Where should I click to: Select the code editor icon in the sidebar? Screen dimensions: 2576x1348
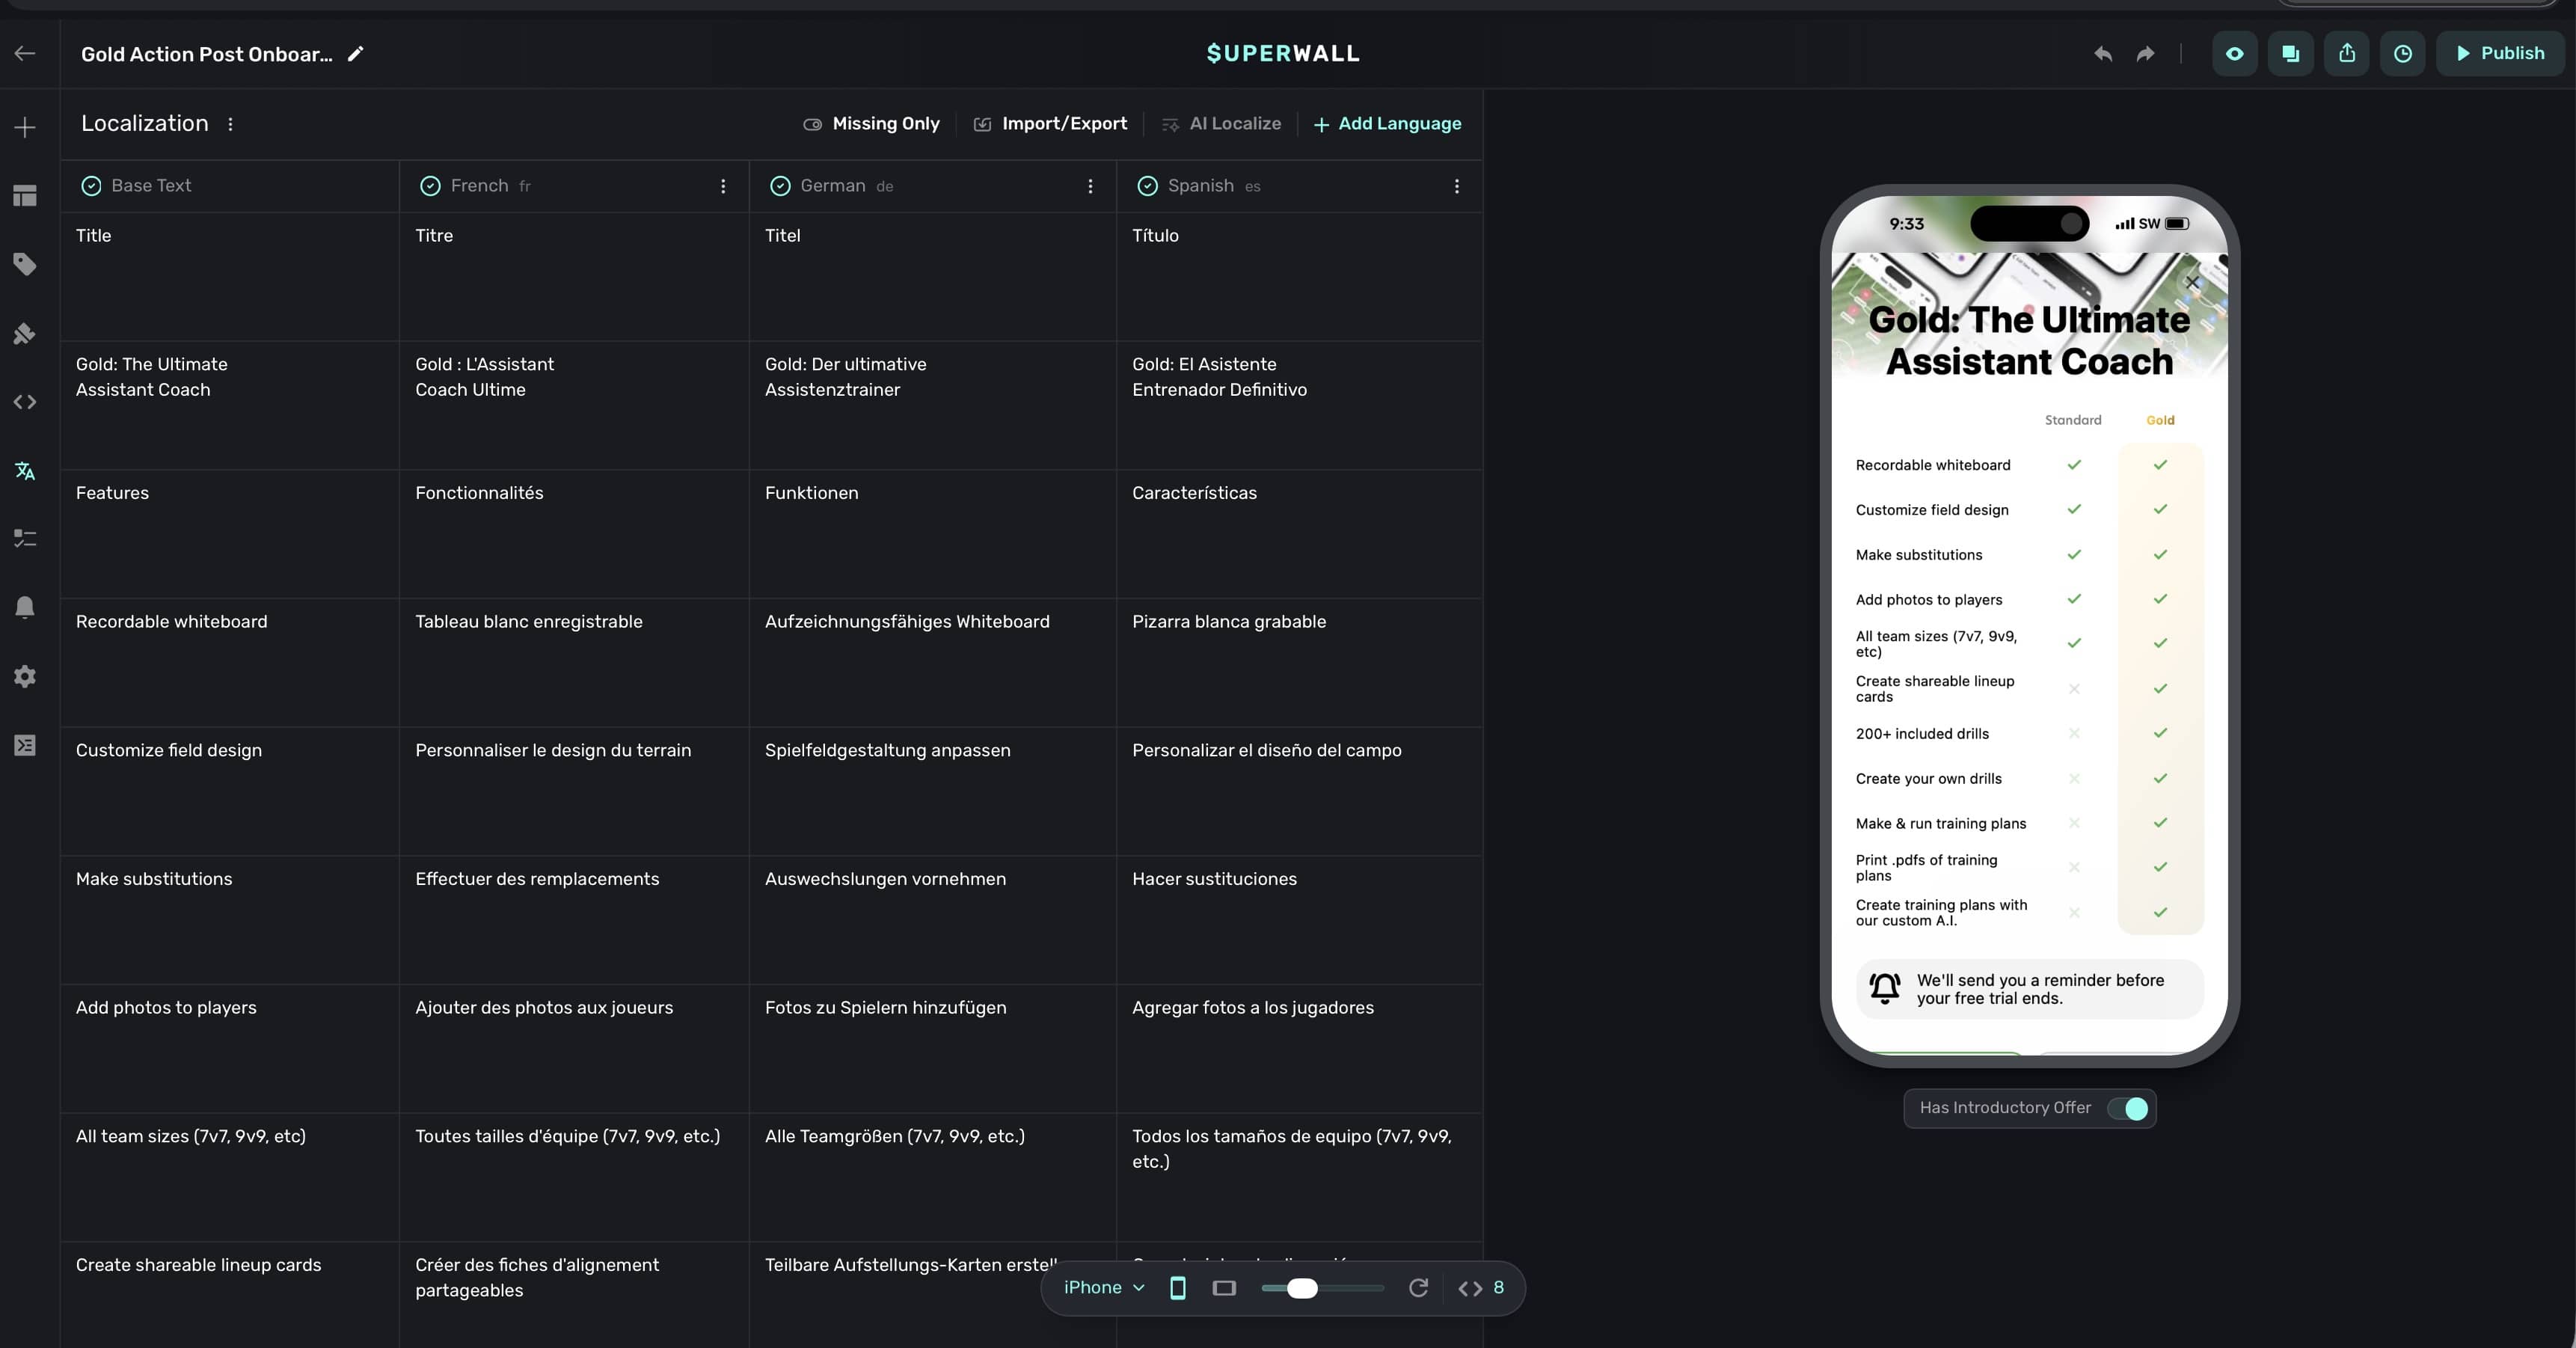click(24, 401)
